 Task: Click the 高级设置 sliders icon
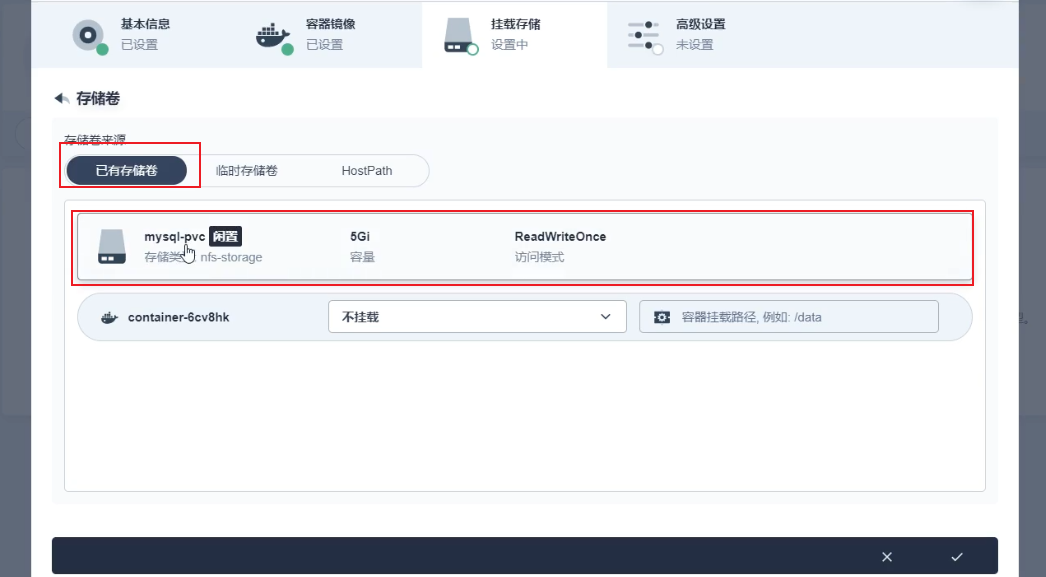[x=644, y=36]
